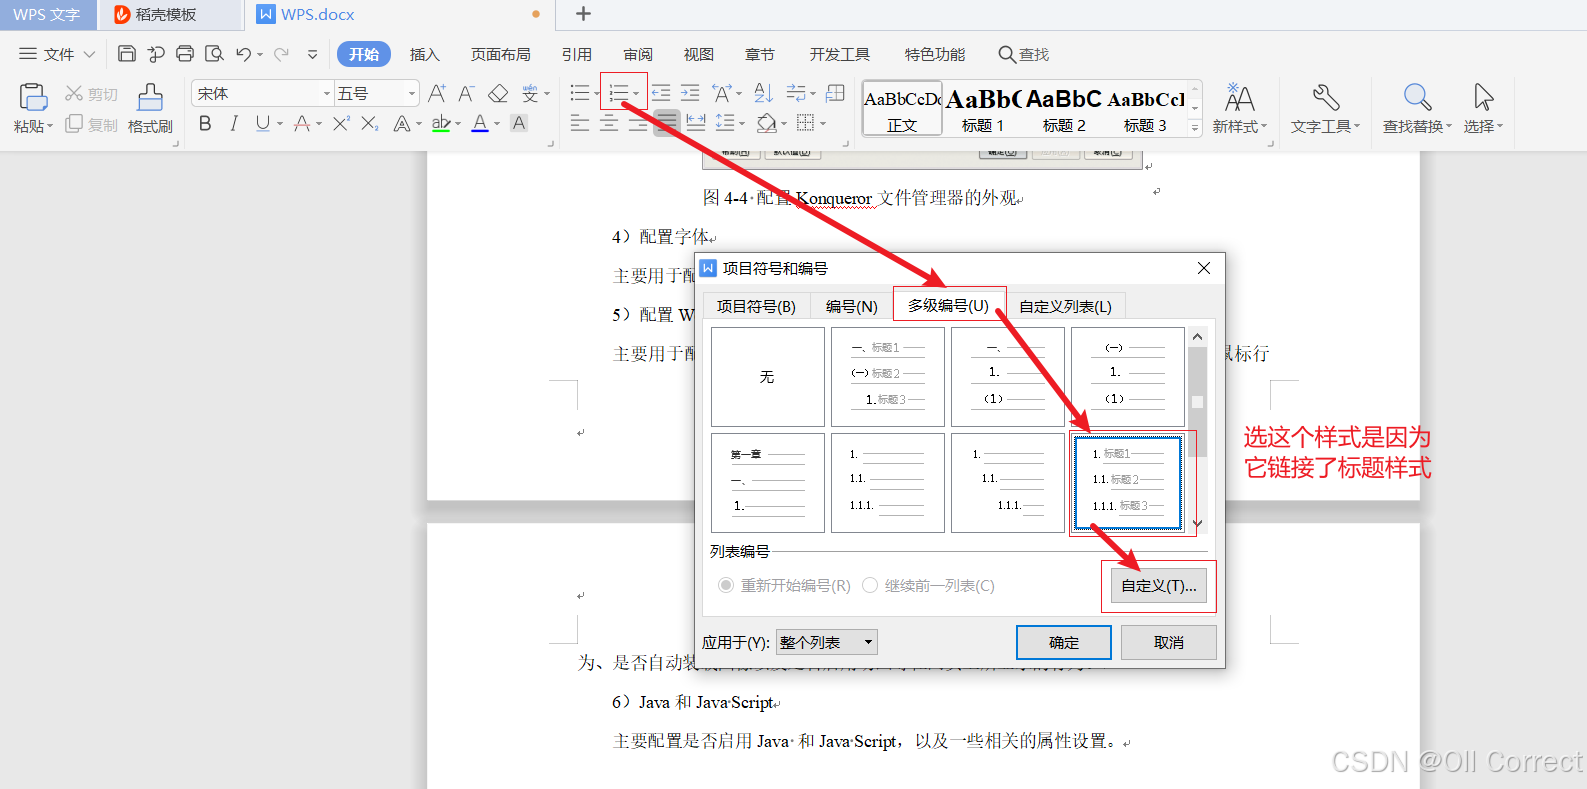Click the Increase font size icon
Image resolution: width=1587 pixels, height=789 pixels.
tap(436, 93)
